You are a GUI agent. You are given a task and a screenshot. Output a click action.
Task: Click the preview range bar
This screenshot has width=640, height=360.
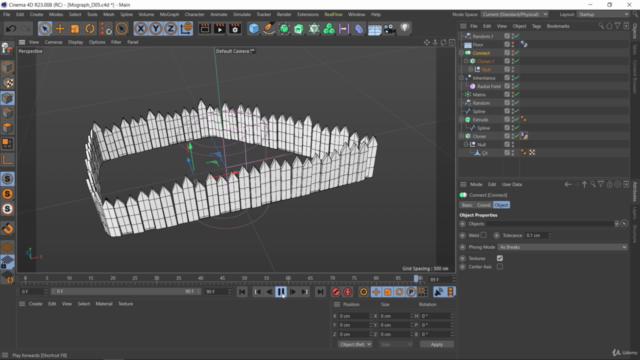point(126,292)
